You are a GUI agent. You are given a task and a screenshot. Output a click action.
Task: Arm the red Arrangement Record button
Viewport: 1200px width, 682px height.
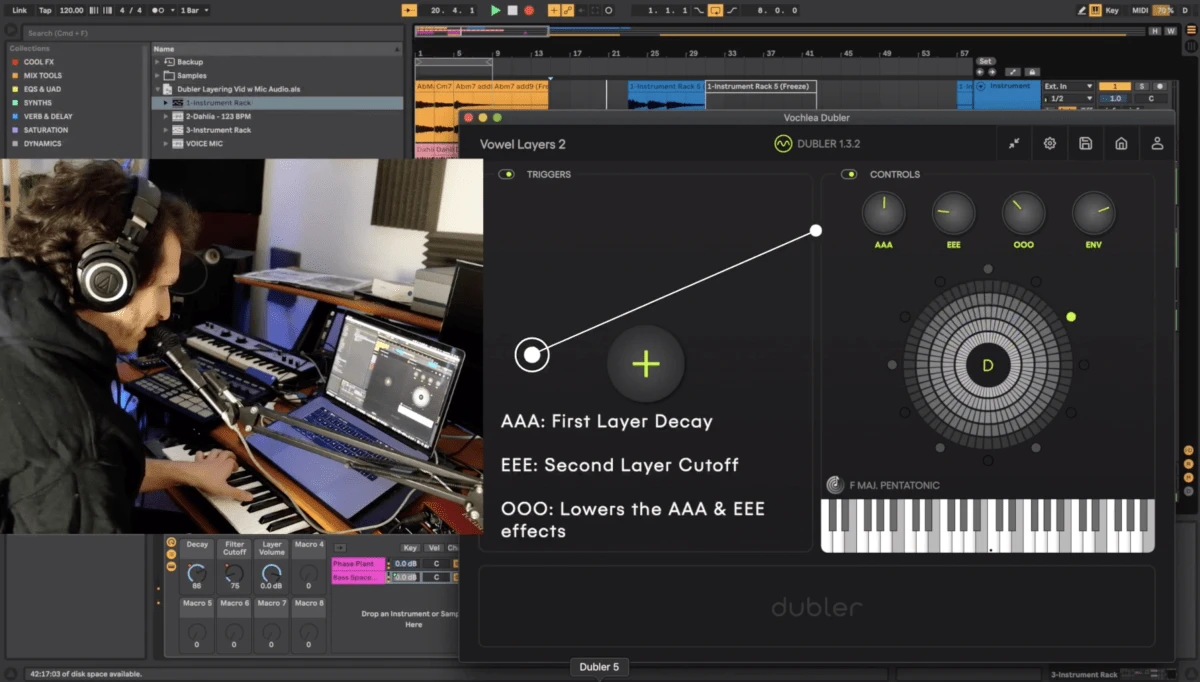[529, 10]
